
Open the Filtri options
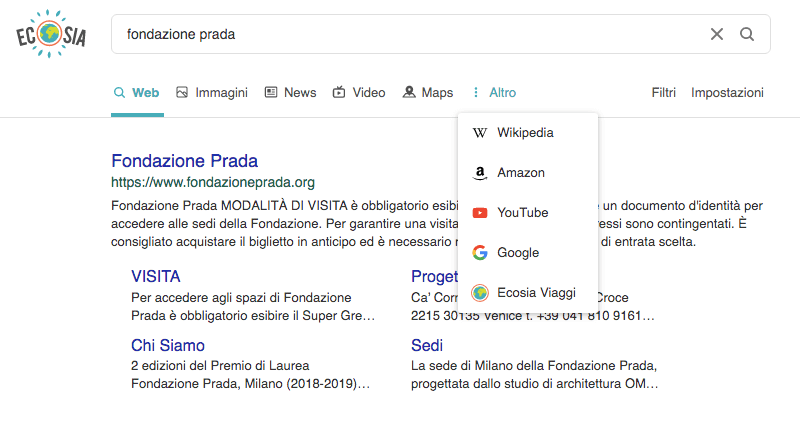click(x=663, y=93)
